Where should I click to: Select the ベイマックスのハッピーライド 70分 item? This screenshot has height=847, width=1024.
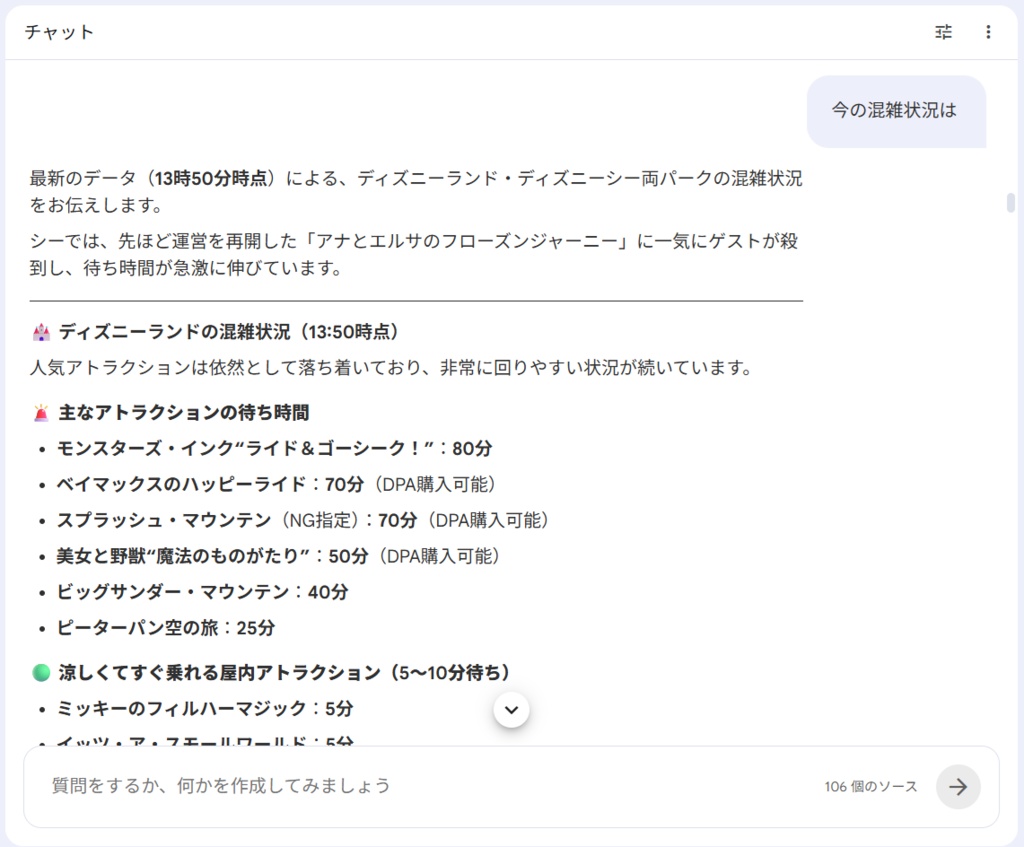(x=276, y=485)
